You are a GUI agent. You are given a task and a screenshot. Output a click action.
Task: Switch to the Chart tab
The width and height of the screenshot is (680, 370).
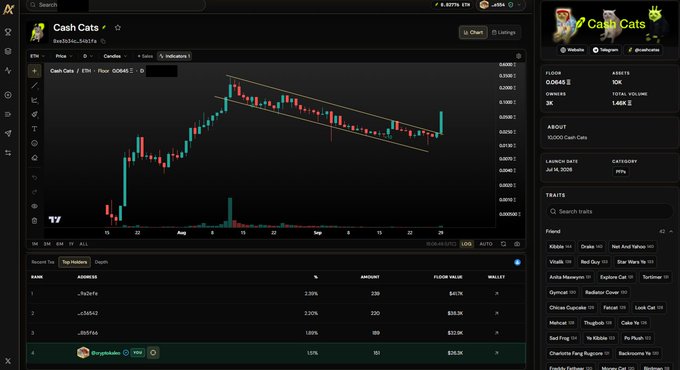[x=473, y=32]
